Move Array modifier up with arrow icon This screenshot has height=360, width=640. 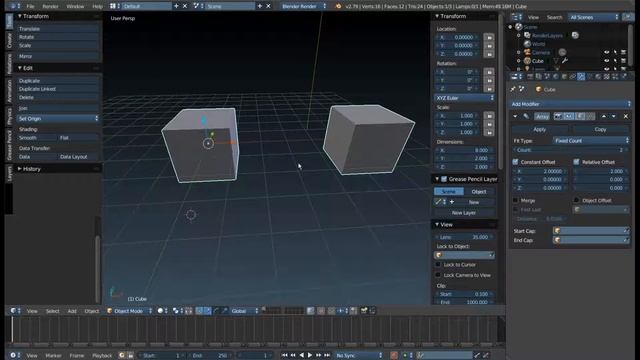coord(604,116)
